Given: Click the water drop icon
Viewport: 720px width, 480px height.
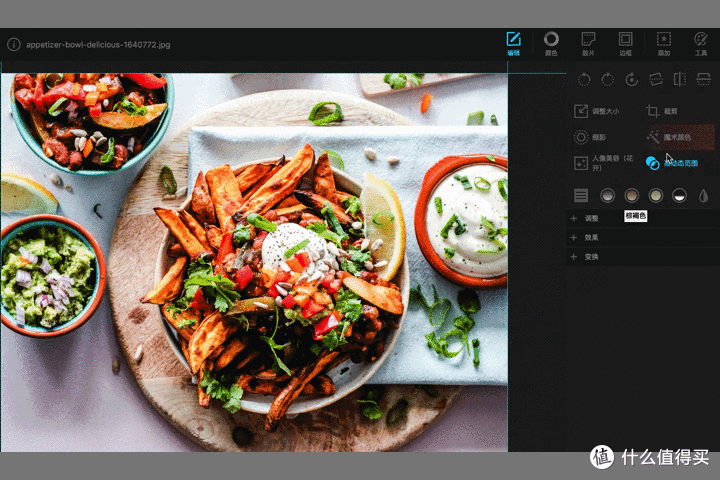Looking at the screenshot, I should tap(703, 196).
